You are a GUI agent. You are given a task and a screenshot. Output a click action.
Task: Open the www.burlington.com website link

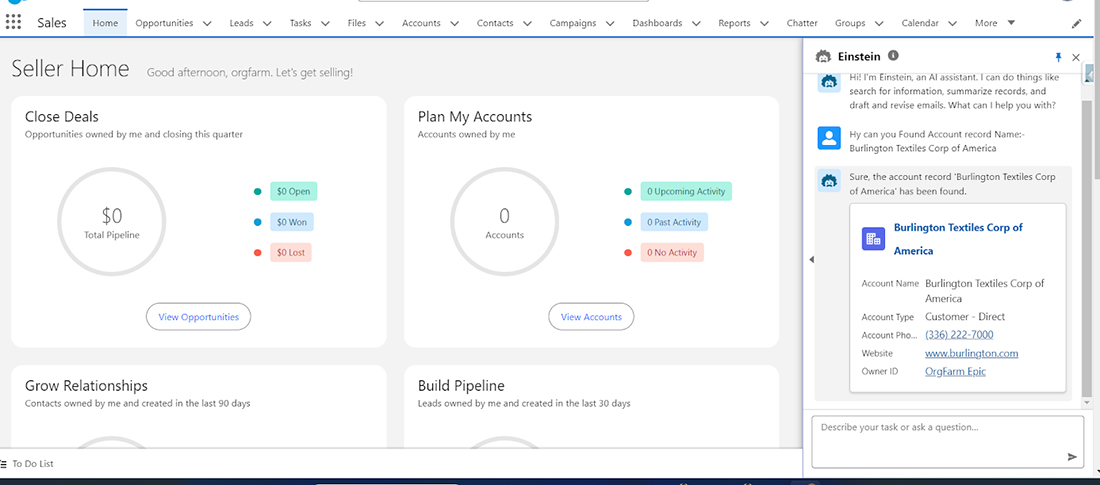(972, 353)
